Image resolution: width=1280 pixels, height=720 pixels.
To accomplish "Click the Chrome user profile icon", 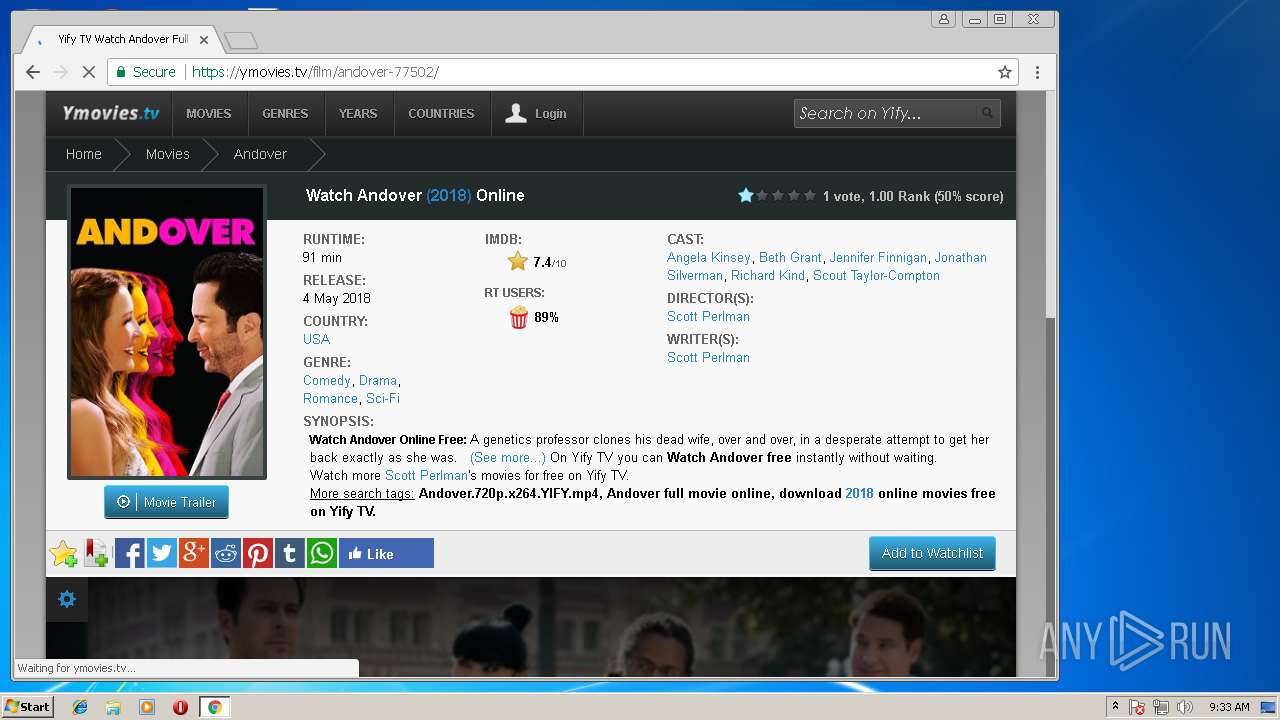I will pyautogui.click(x=943, y=19).
